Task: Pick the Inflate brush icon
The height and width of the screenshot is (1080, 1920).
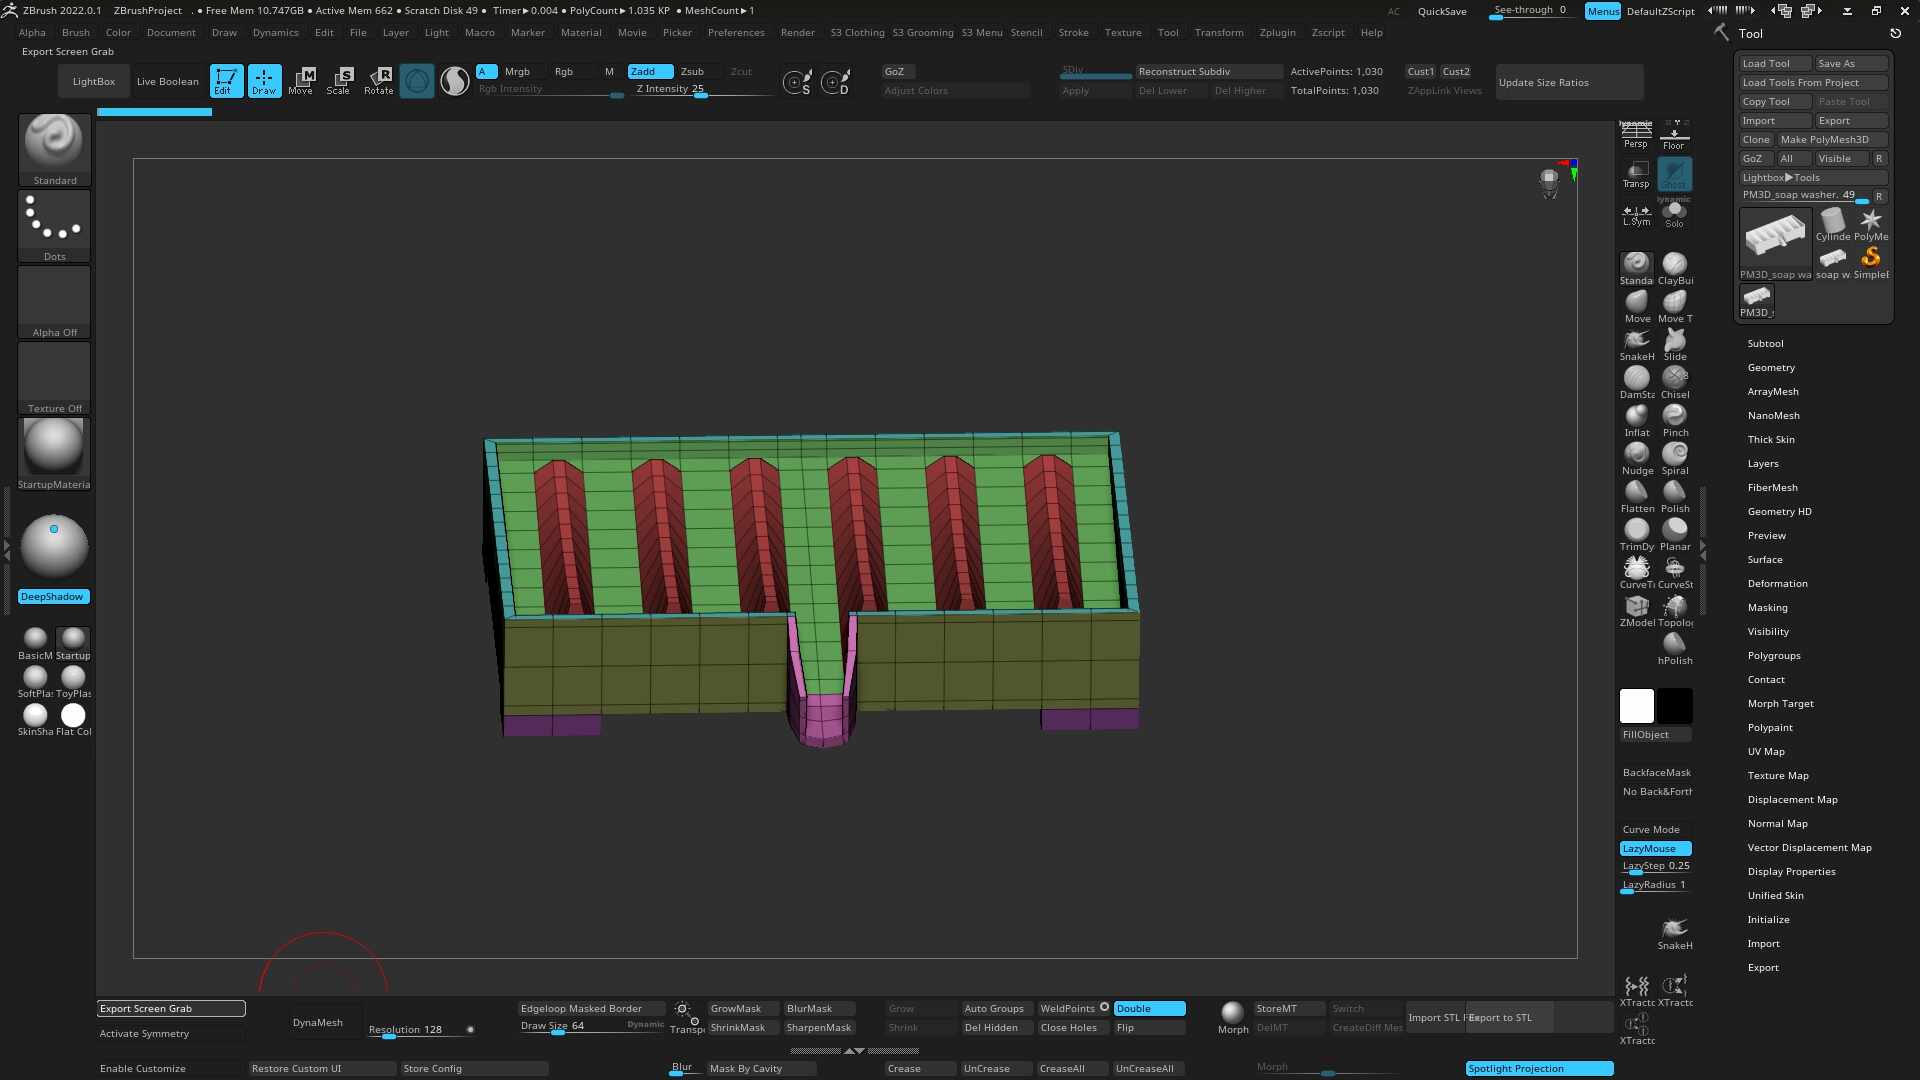Action: [x=1637, y=420]
